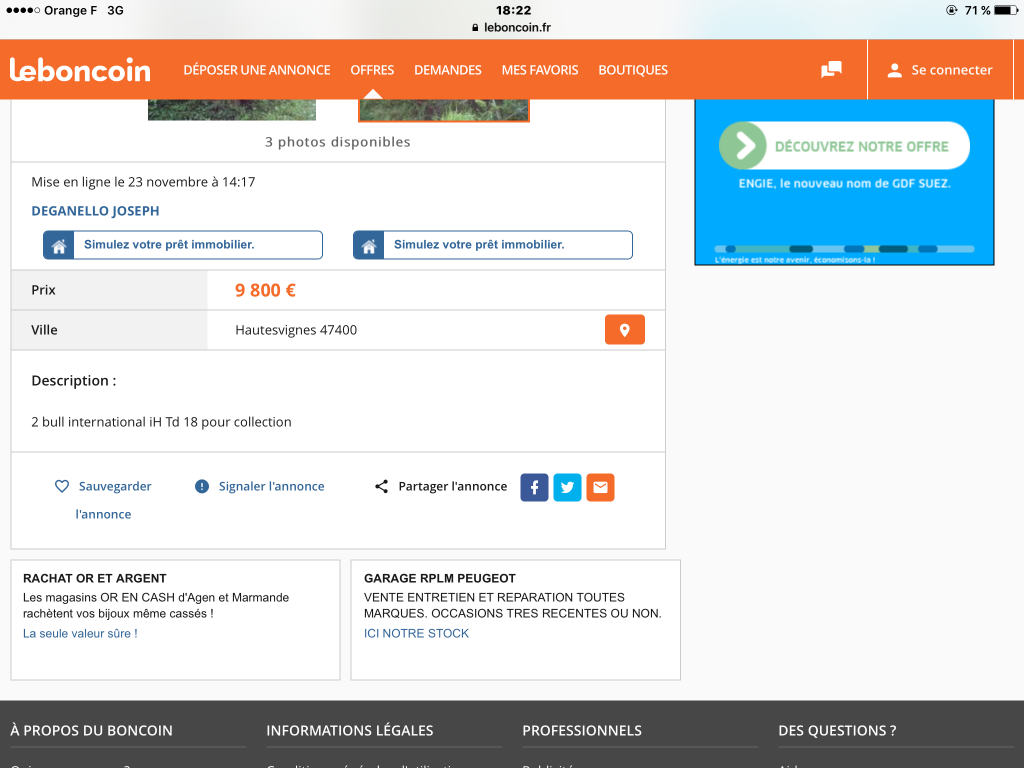The image size is (1024, 768).
Task: Click Se connecter to log in
Action: coord(952,71)
